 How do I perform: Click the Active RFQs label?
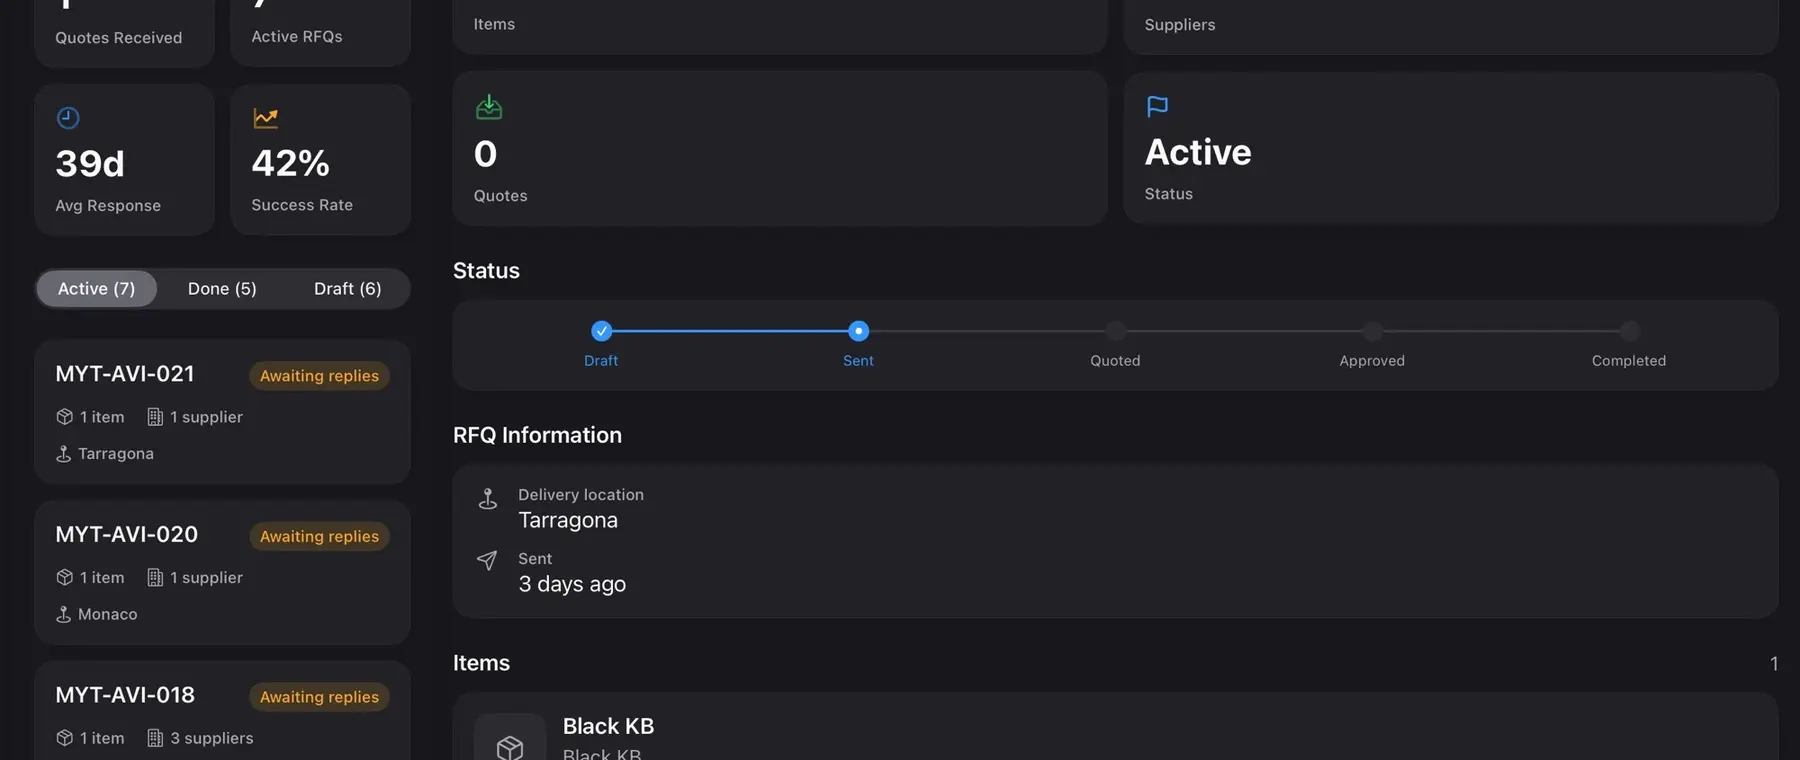click(x=296, y=36)
